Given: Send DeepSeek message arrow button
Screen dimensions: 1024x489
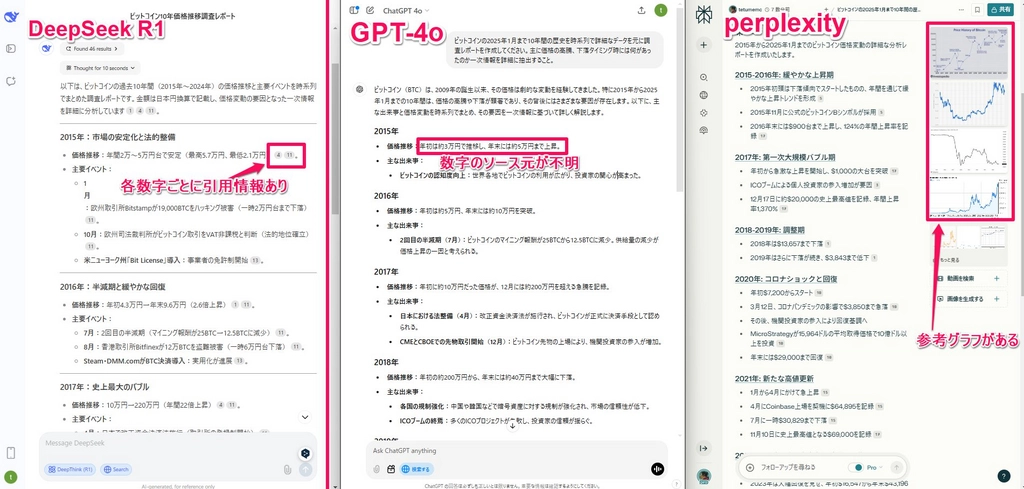Looking at the screenshot, I should click(x=306, y=469).
